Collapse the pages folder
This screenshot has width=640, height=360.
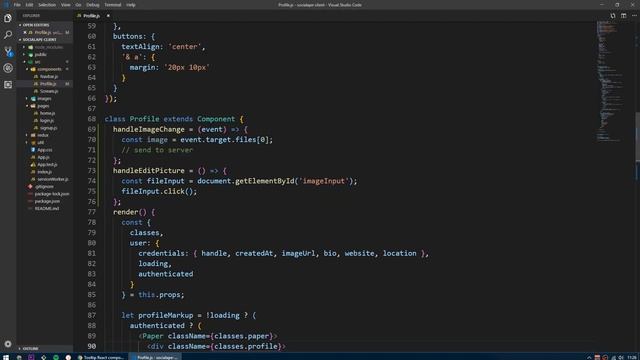point(43,106)
